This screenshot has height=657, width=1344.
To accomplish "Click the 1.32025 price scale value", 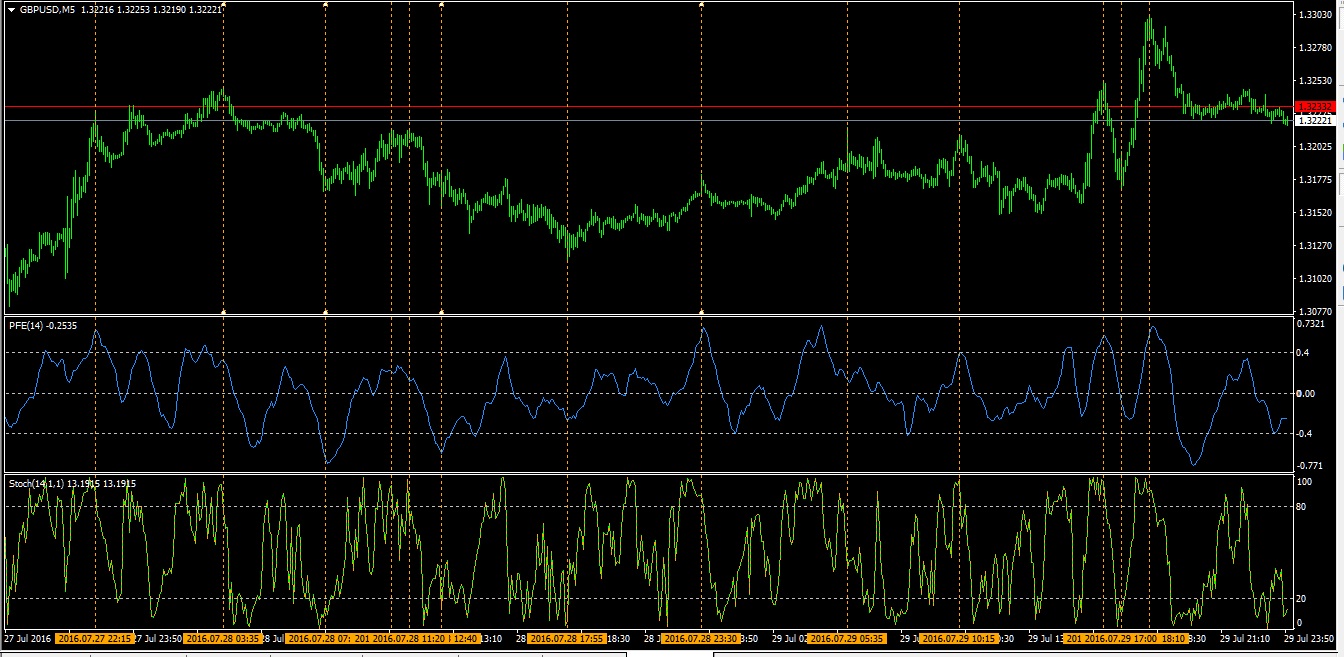I will coord(1315,147).
